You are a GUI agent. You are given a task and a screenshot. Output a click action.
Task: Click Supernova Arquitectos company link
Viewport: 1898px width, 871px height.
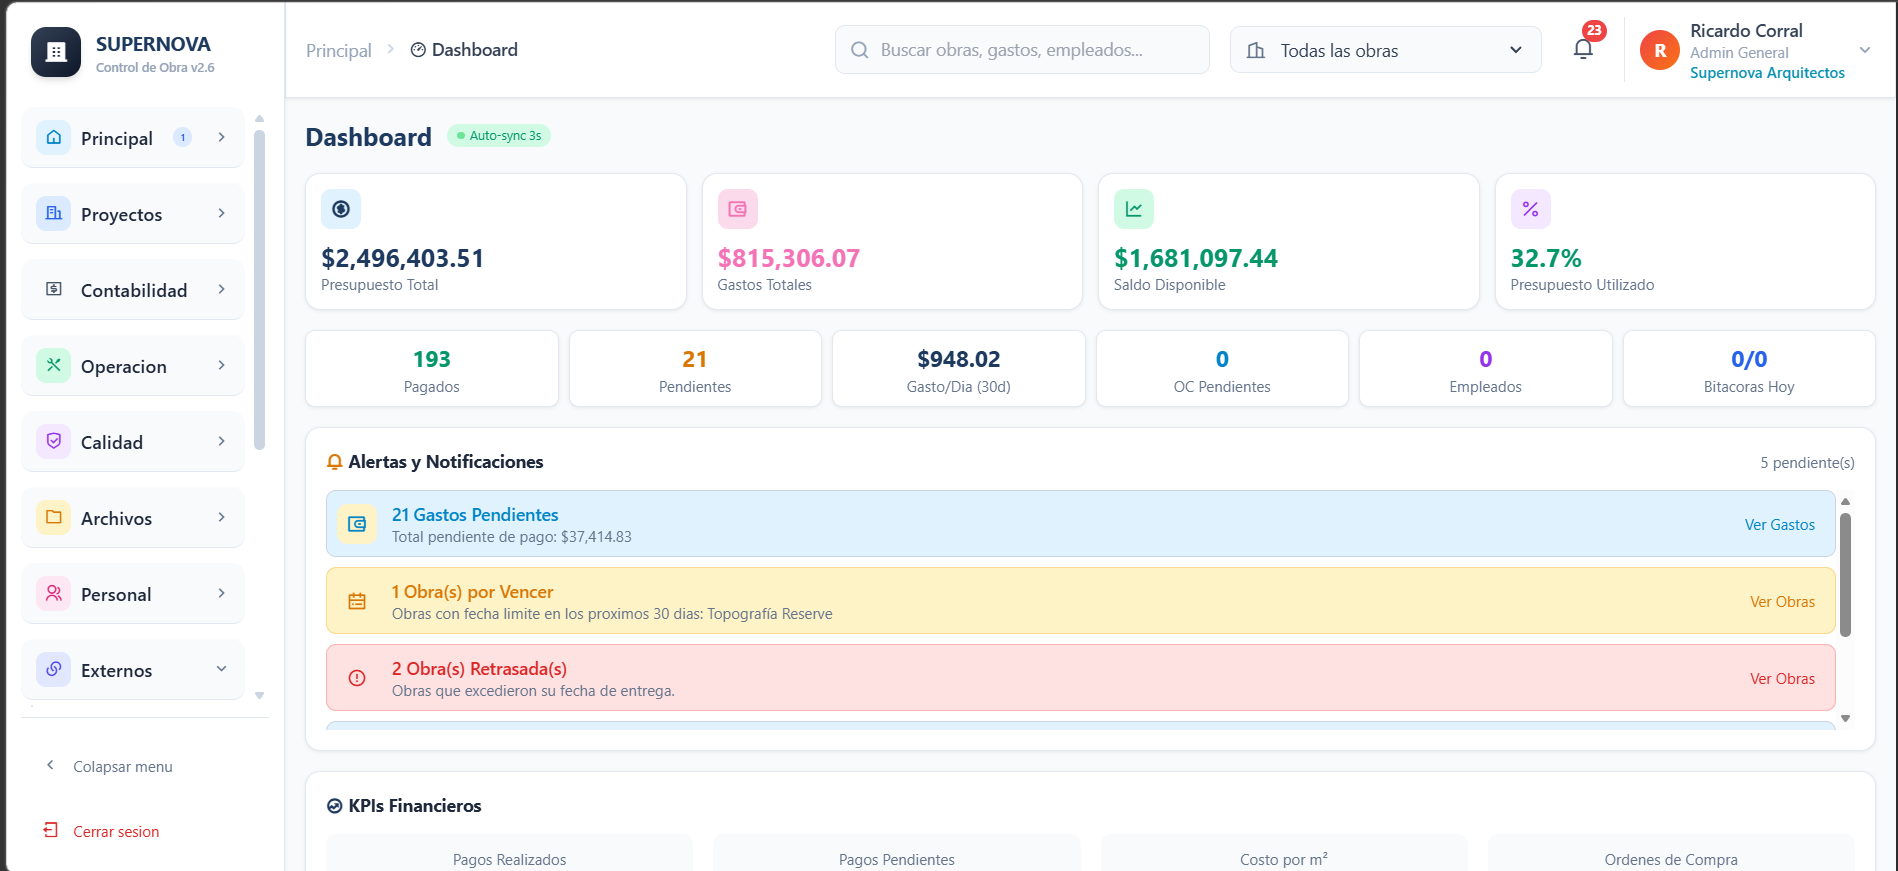pos(1767,73)
